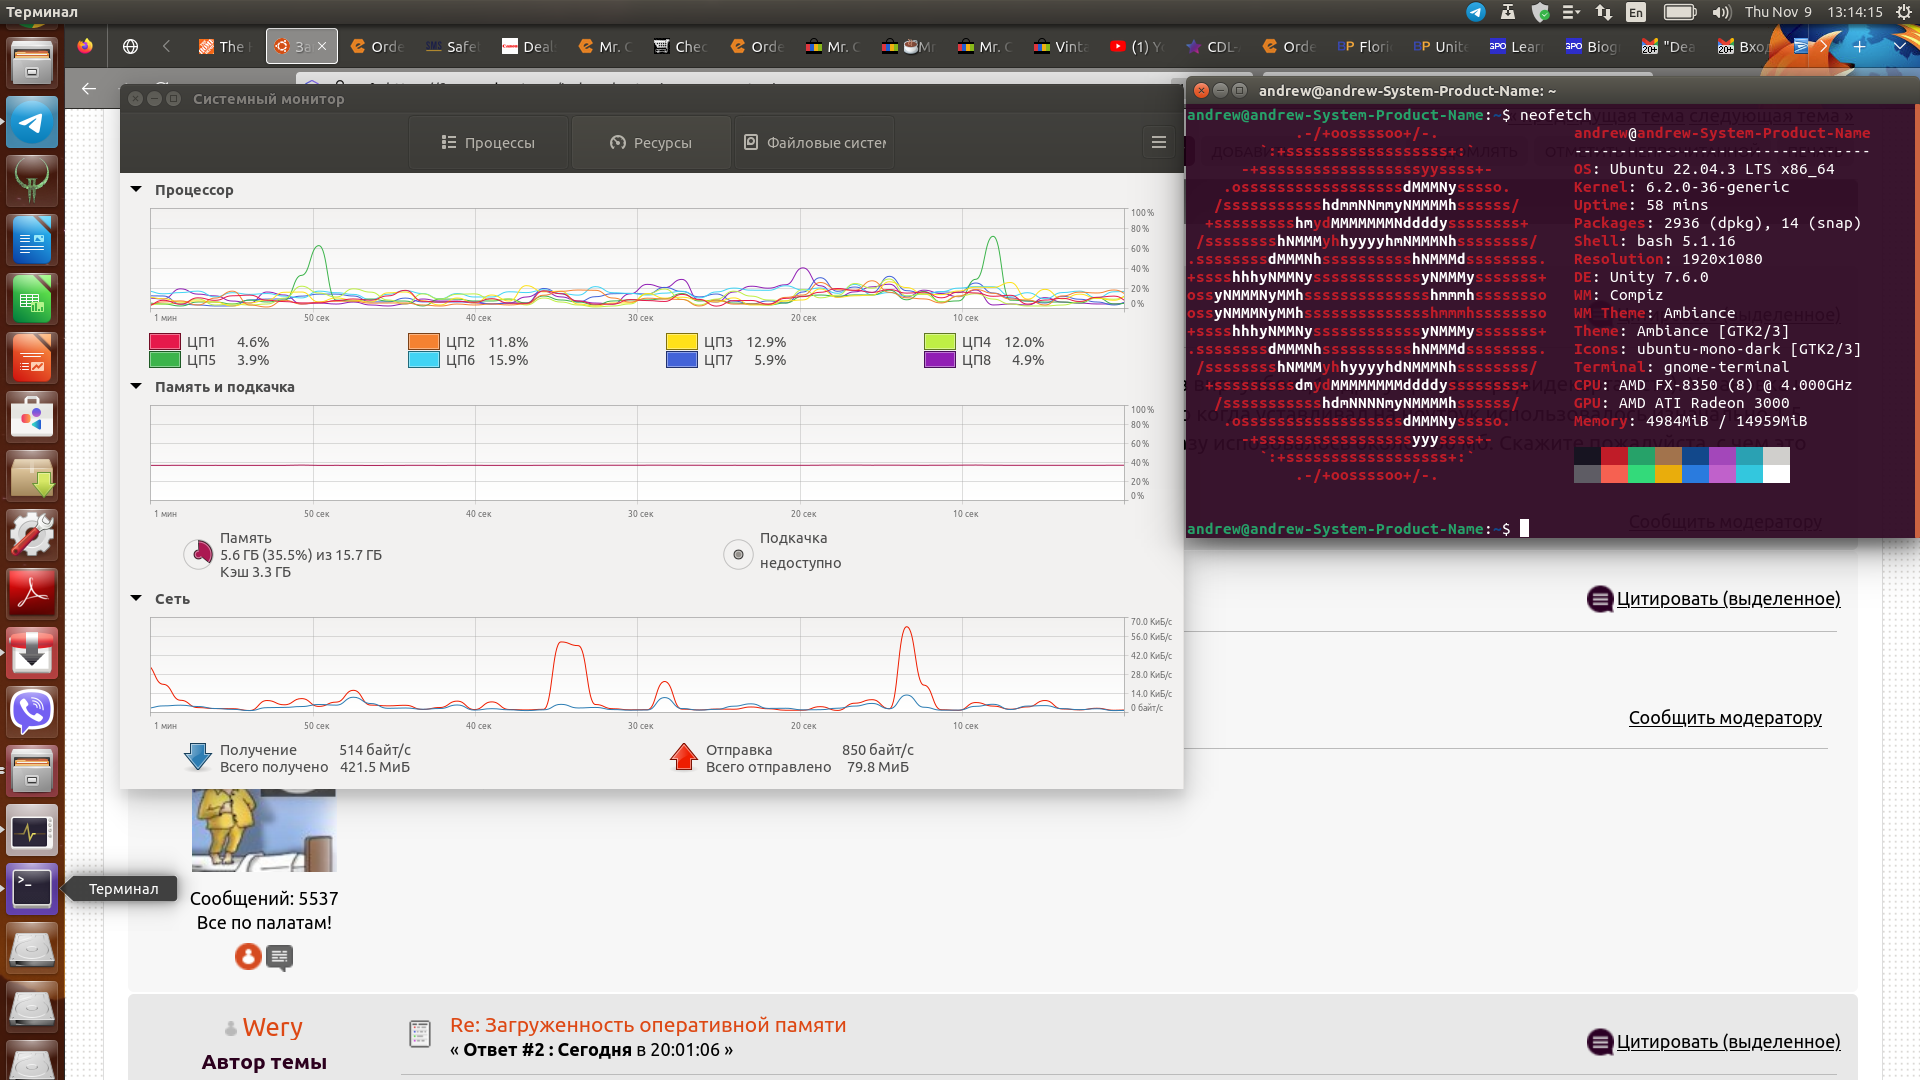Switch to the Процессы tab
The height and width of the screenshot is (1080, 1920).
click(x=488, y=143)
